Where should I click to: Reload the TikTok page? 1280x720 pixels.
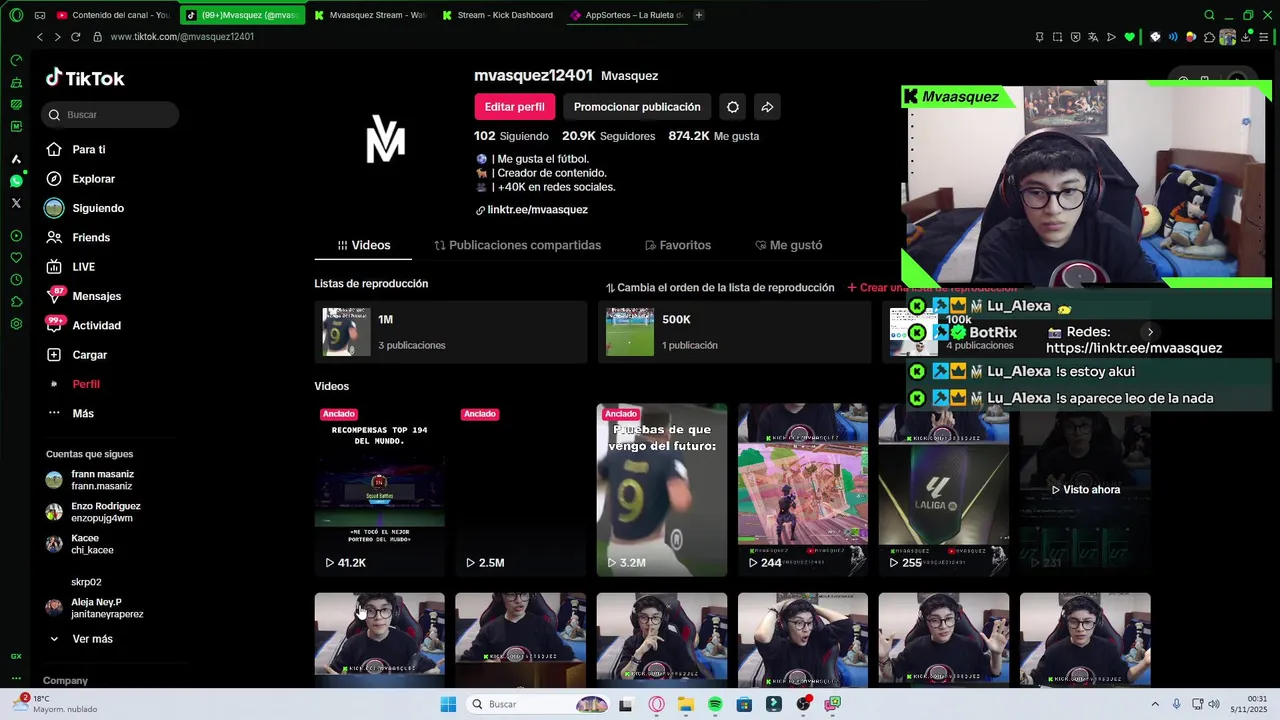[x=75, y=37]
